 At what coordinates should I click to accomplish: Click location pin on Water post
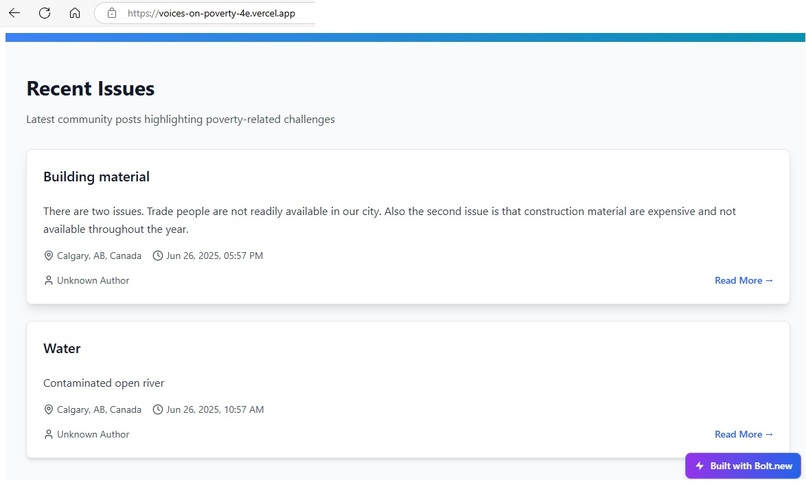[48, 409]
